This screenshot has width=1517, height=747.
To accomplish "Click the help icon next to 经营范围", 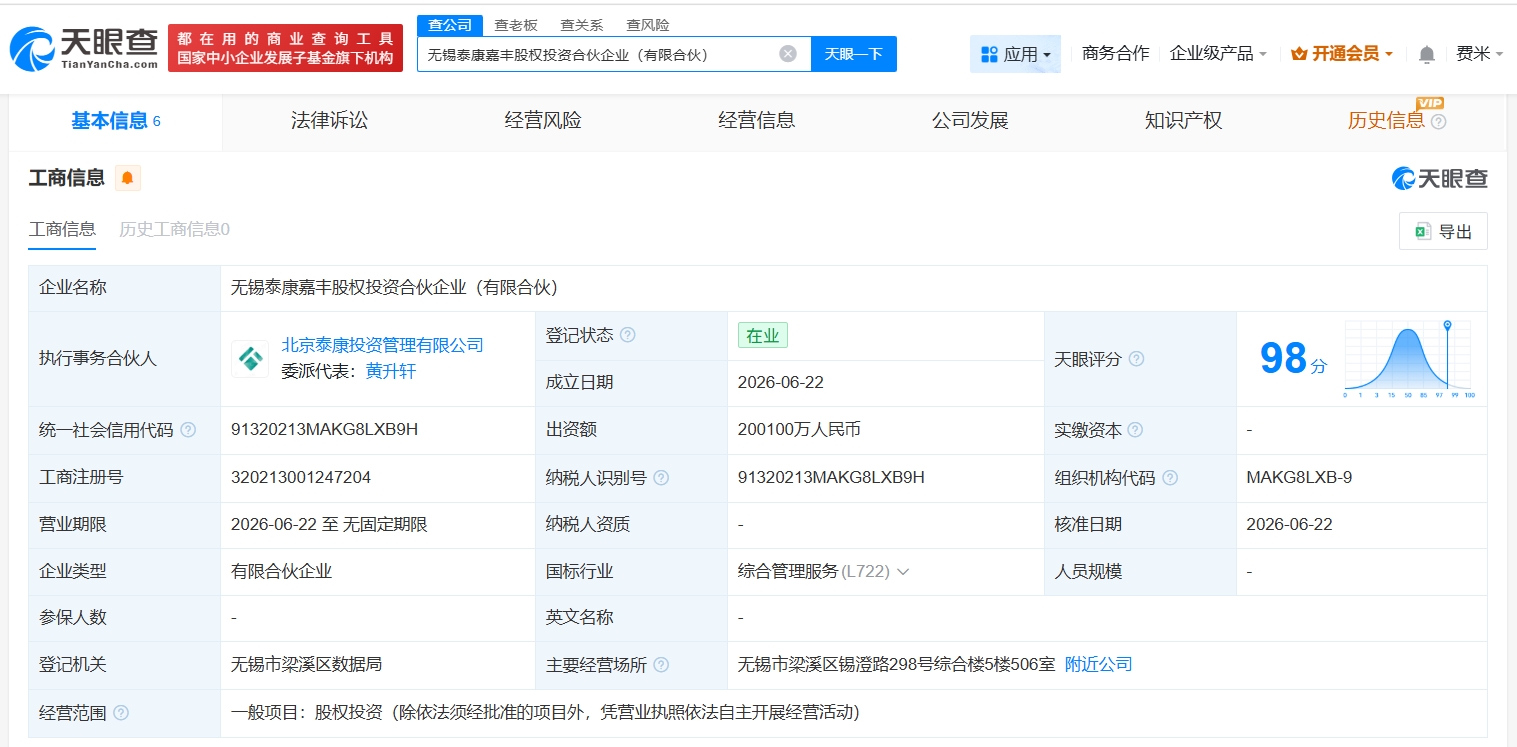I will (121, 713).
